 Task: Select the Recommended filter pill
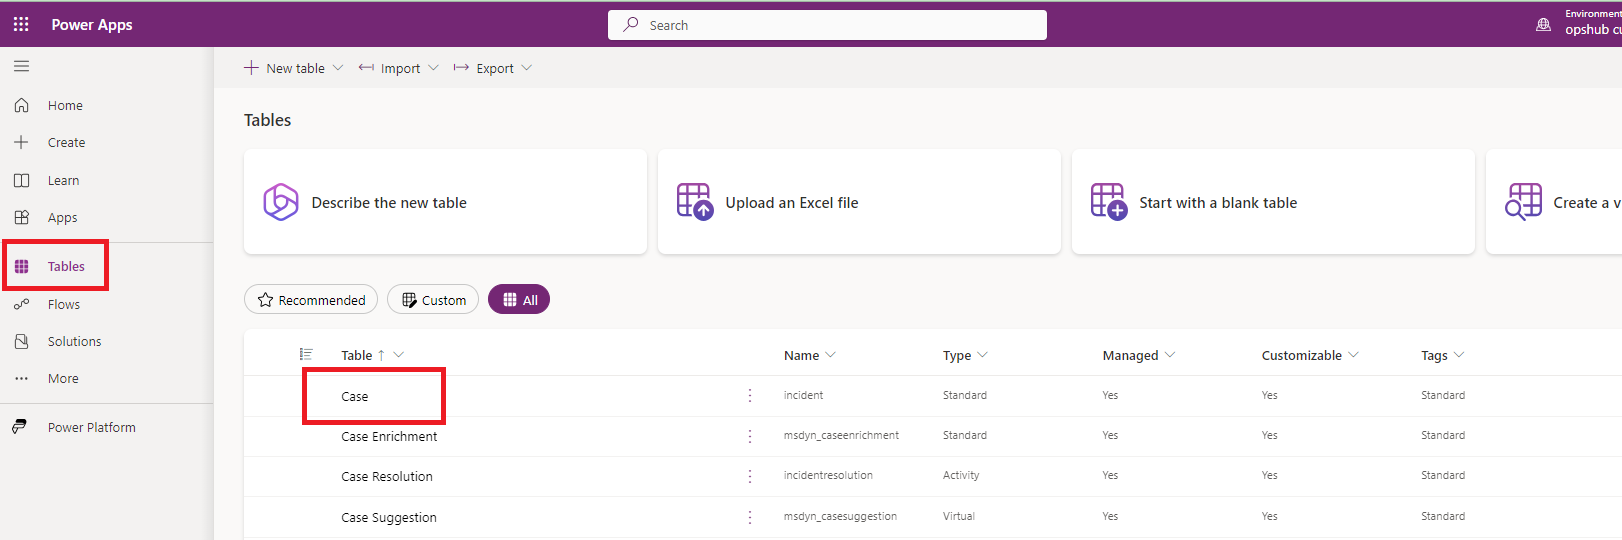point(311,300)
